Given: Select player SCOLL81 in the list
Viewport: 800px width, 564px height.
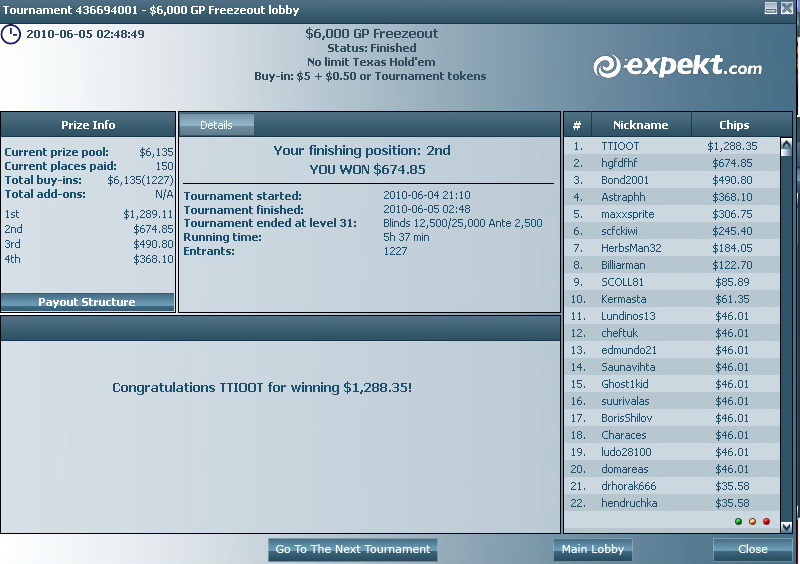Looking at the screenshot, I should coord(672,282).
